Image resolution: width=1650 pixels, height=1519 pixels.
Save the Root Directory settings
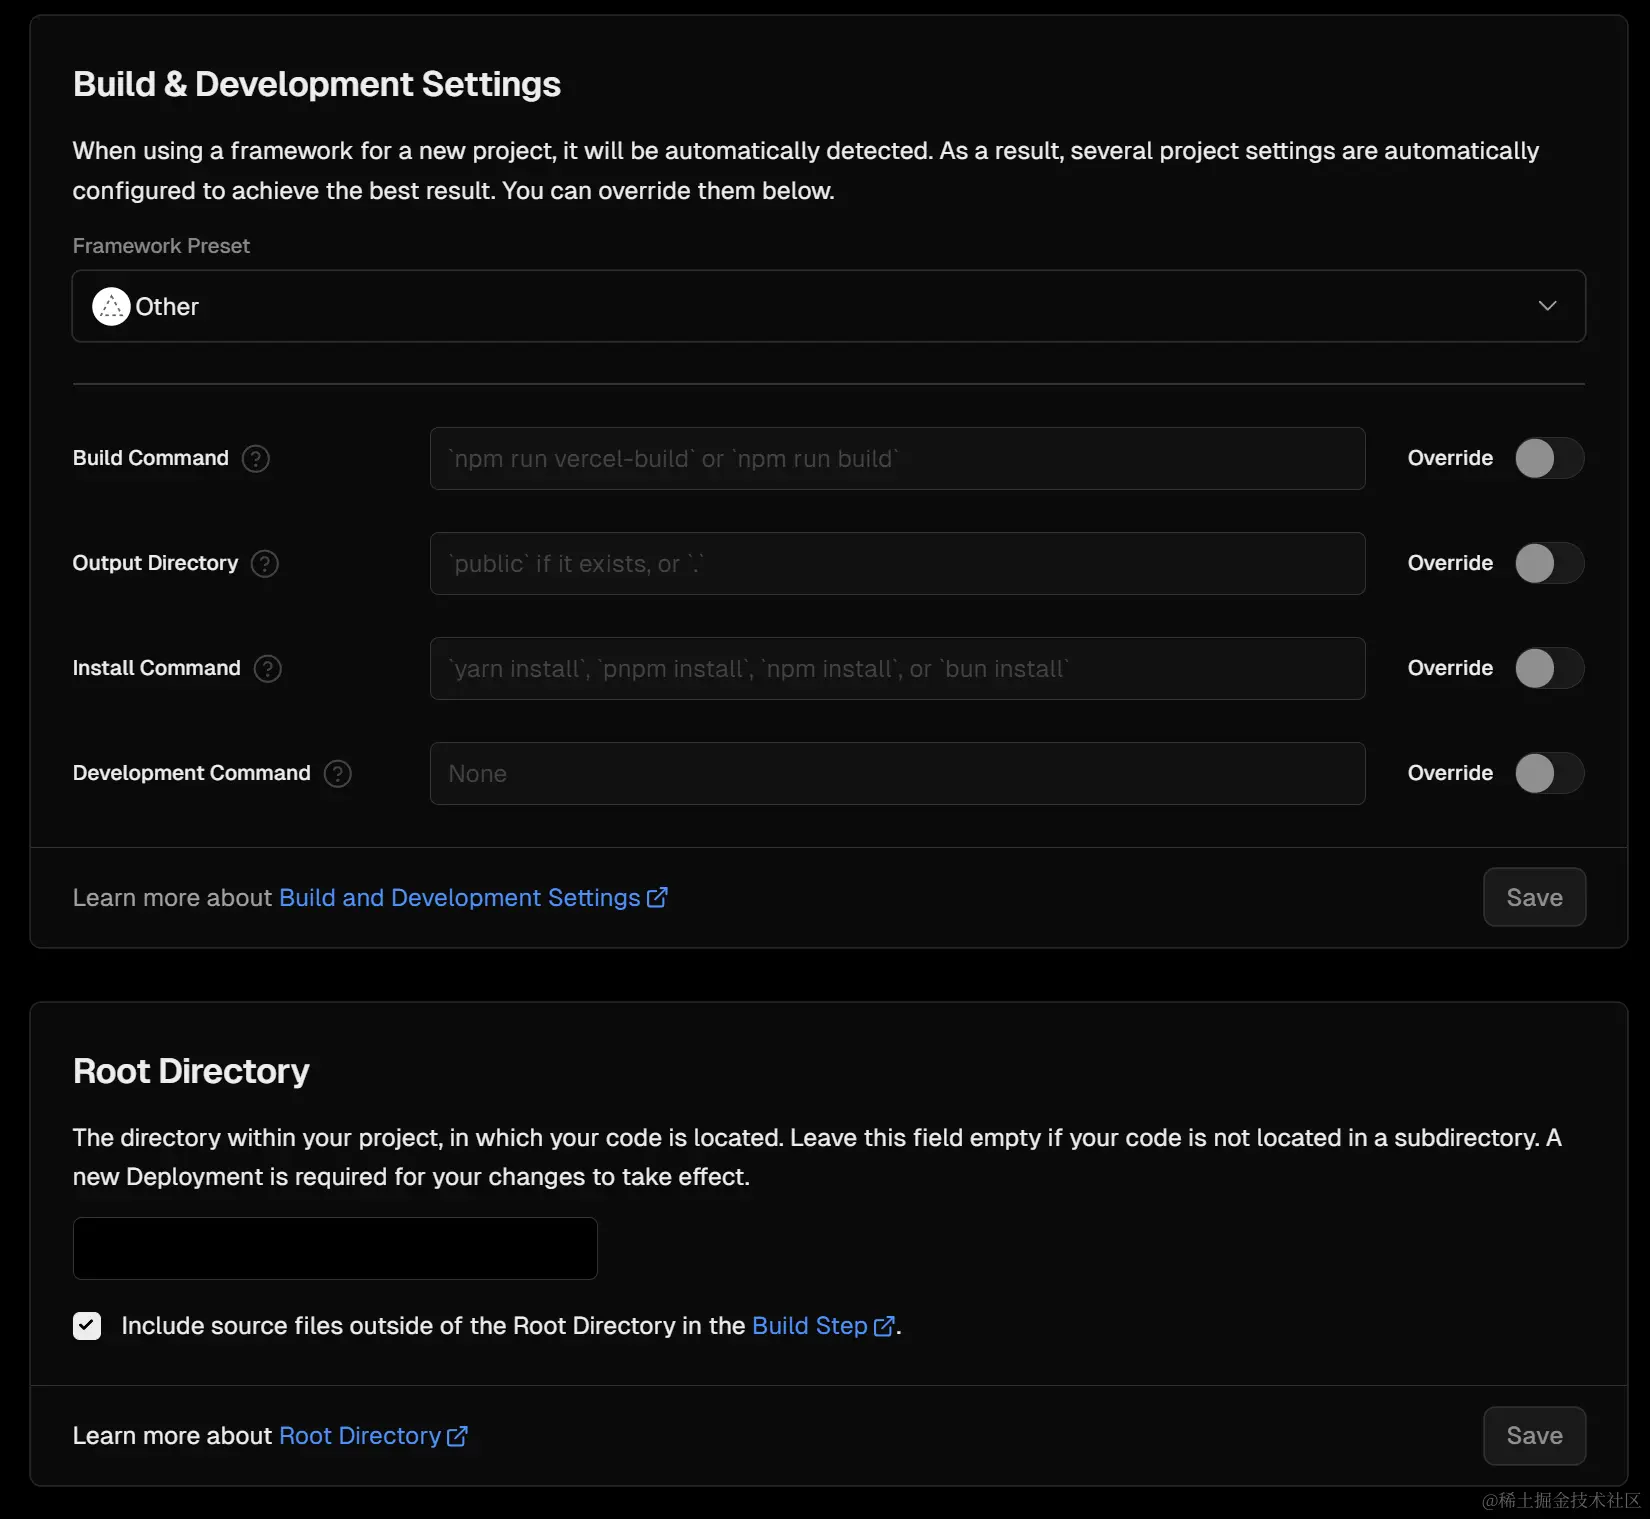point(1534,1436)
